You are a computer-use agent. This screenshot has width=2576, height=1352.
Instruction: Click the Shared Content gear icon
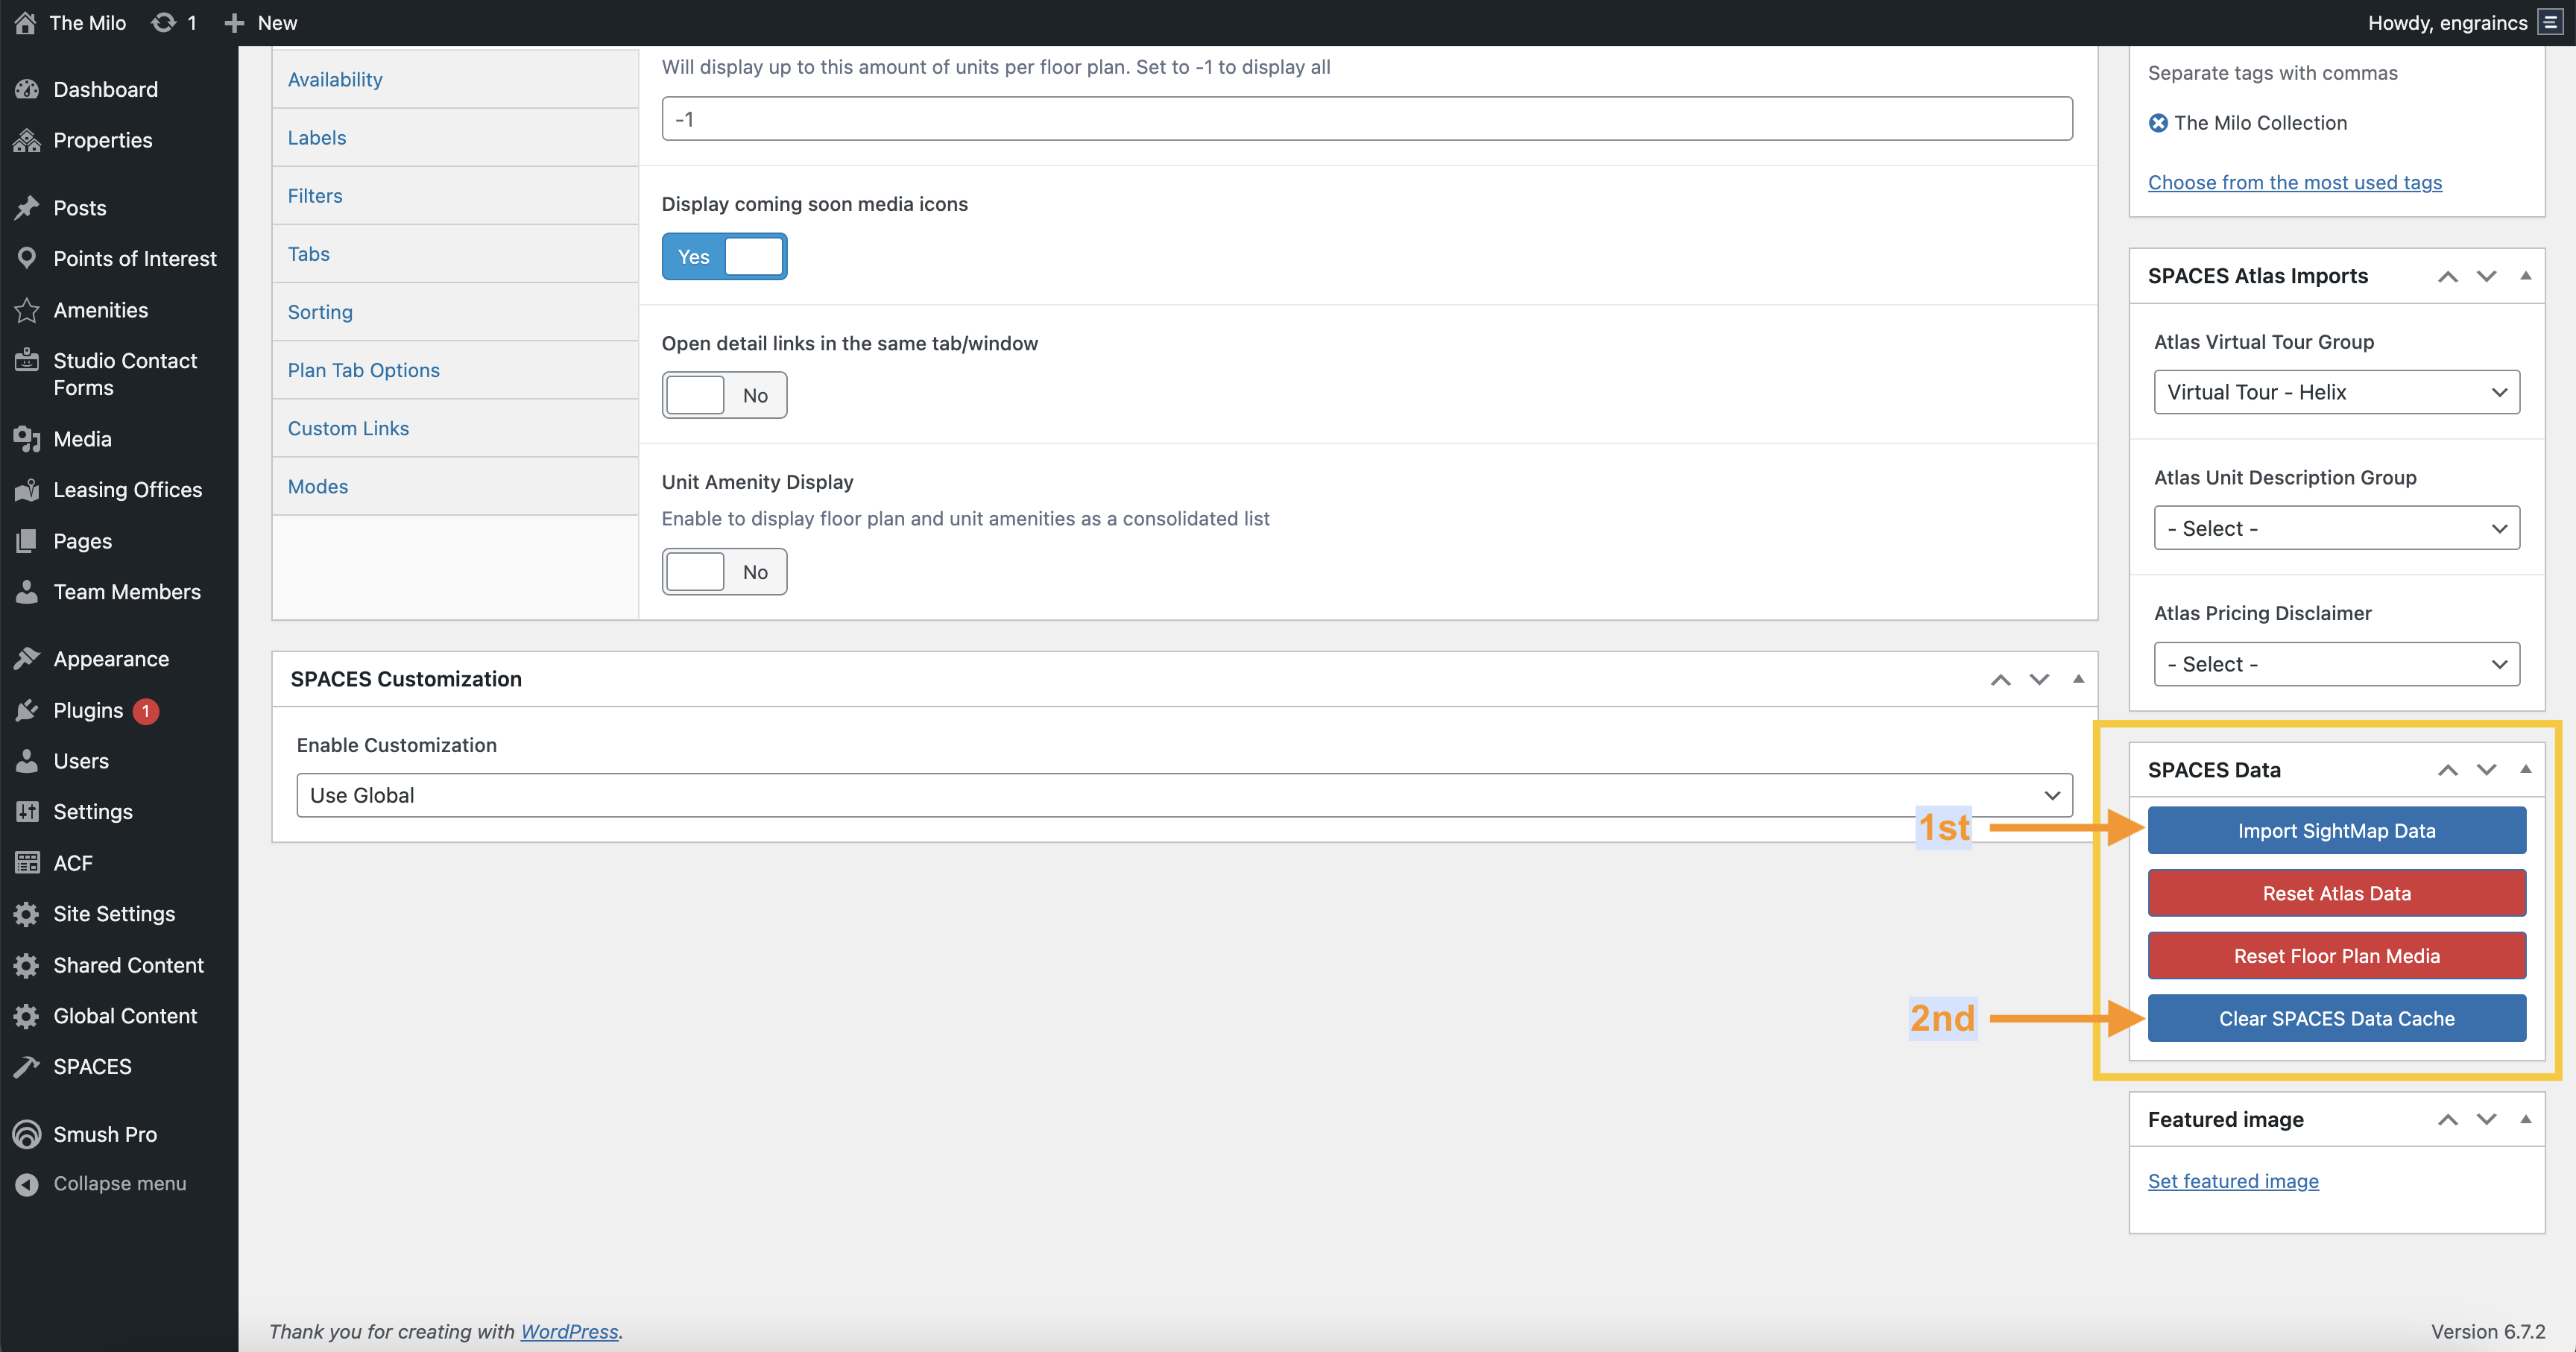click(27, 965)
